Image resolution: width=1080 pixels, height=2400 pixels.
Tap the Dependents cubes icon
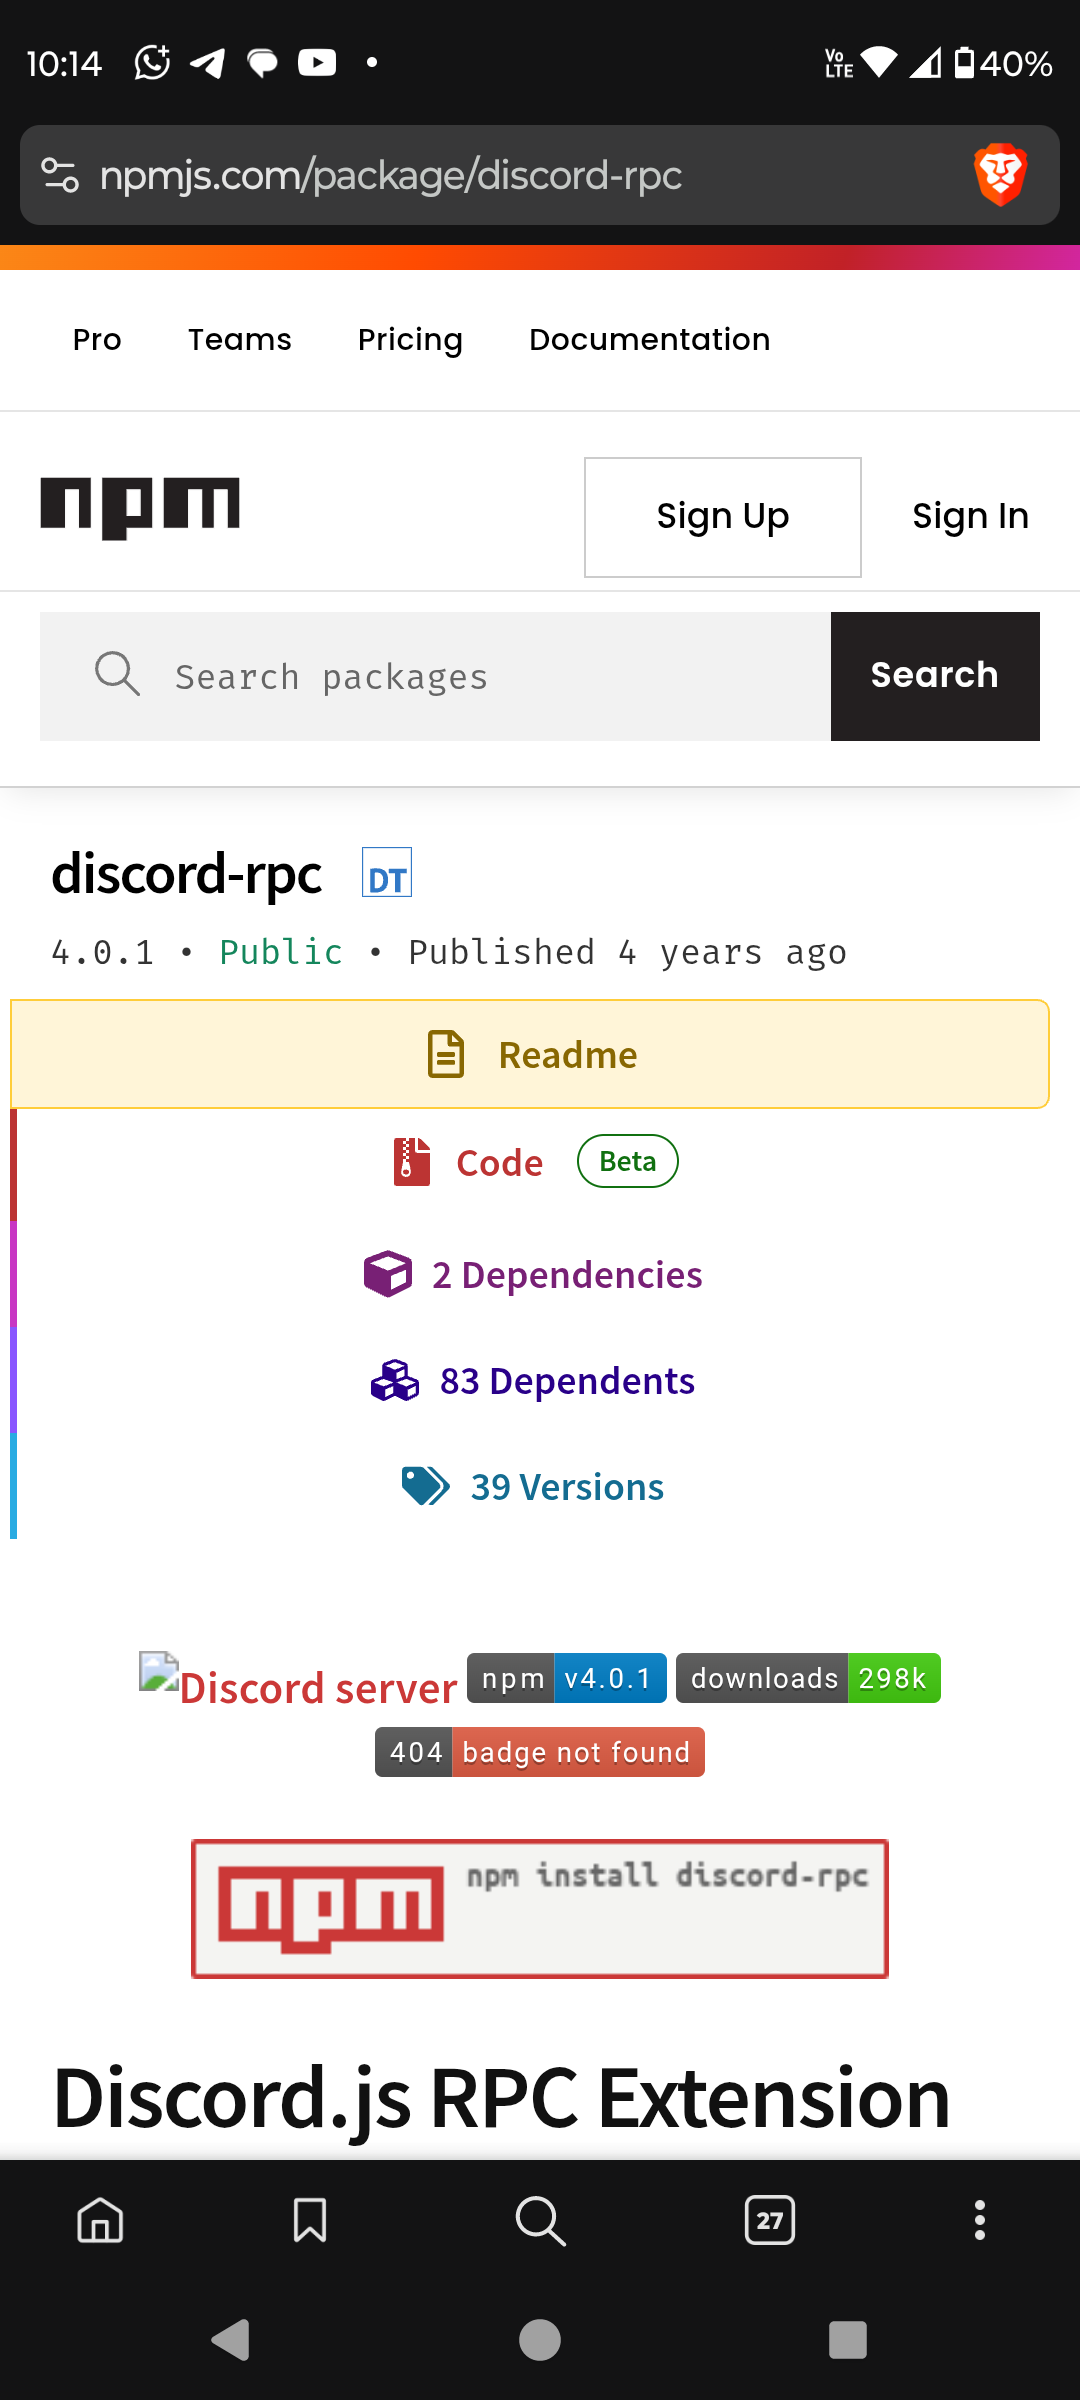[395, 1381]
